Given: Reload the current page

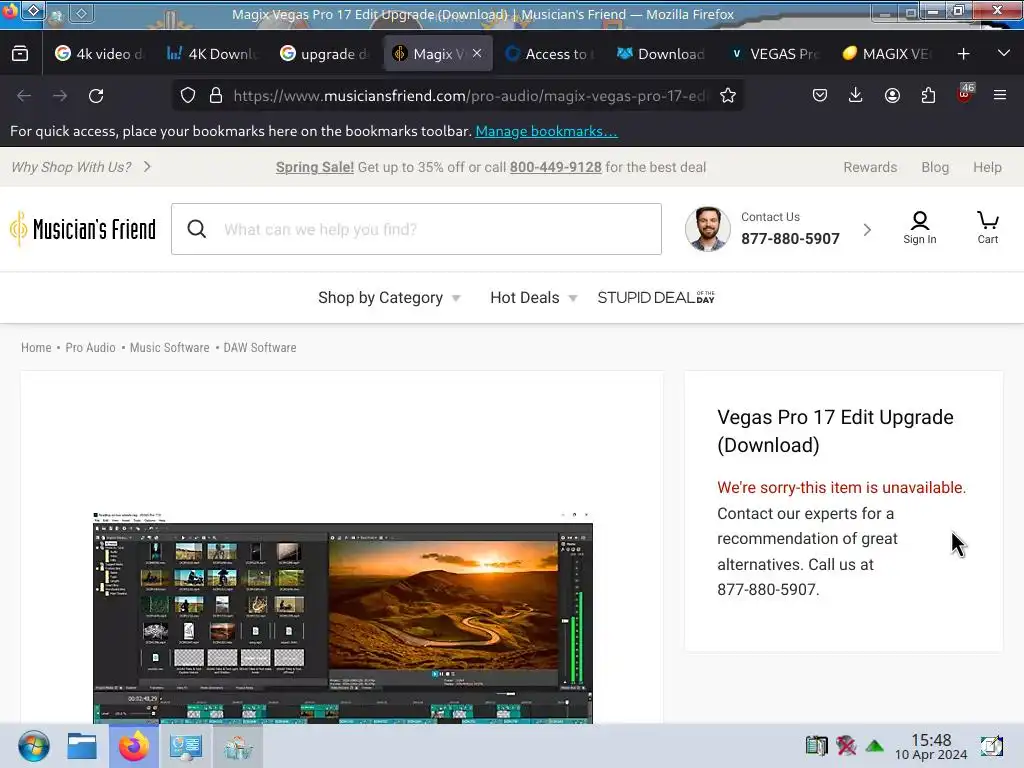Looking at the screenshot, I should click(x=96, y=96).
